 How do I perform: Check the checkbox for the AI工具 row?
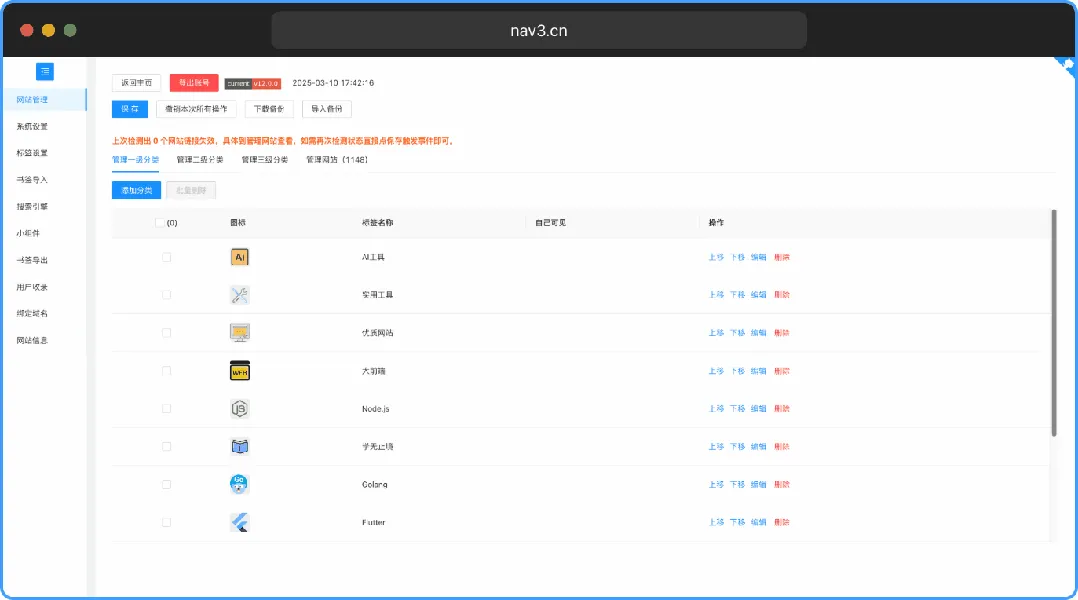pos(166,257)
